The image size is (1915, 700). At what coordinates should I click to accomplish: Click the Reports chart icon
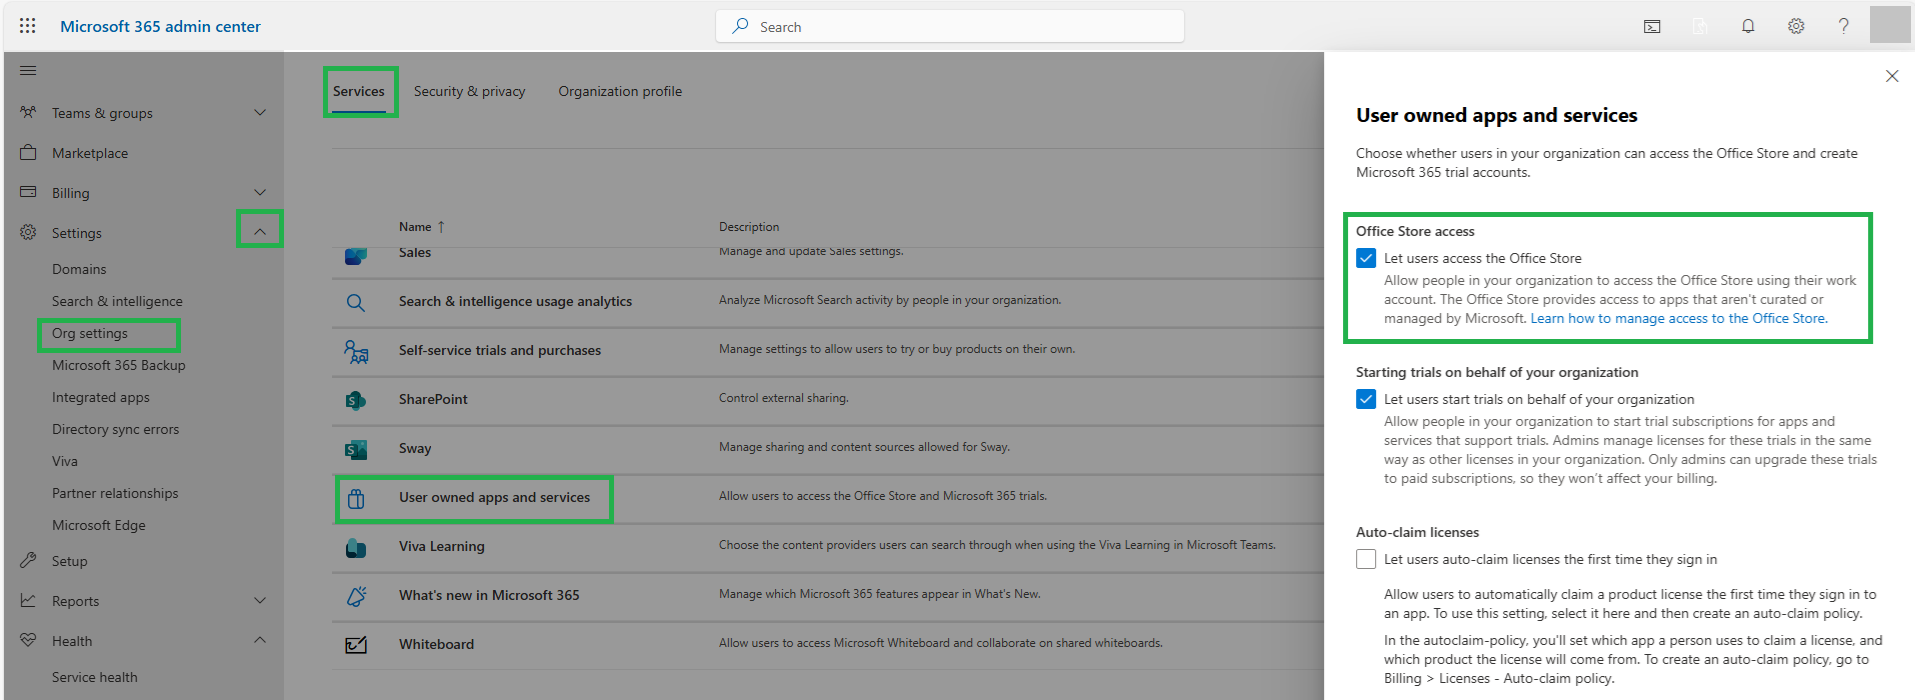point(28,601)
